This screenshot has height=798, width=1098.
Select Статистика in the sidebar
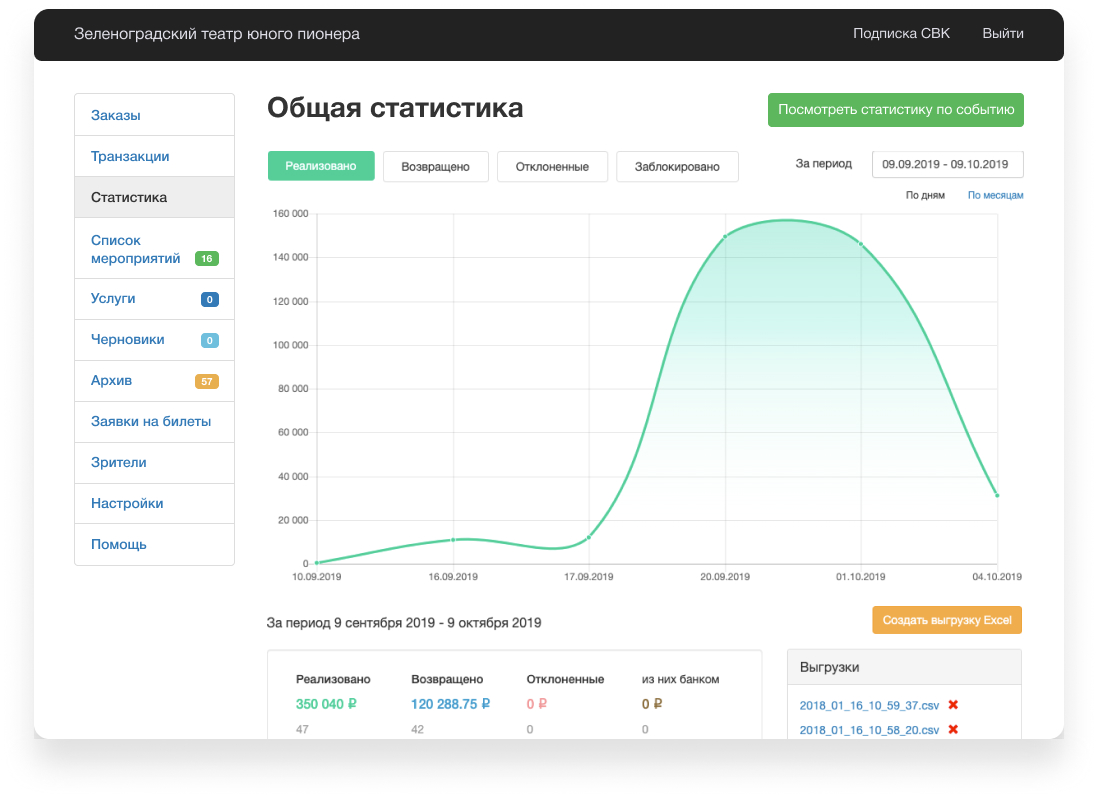(154, 197)
